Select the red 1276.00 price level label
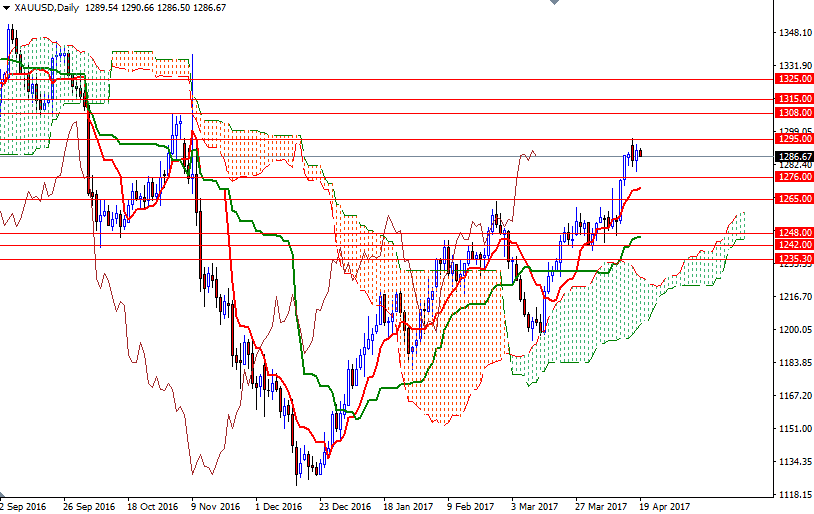 [x=794, y=177]
